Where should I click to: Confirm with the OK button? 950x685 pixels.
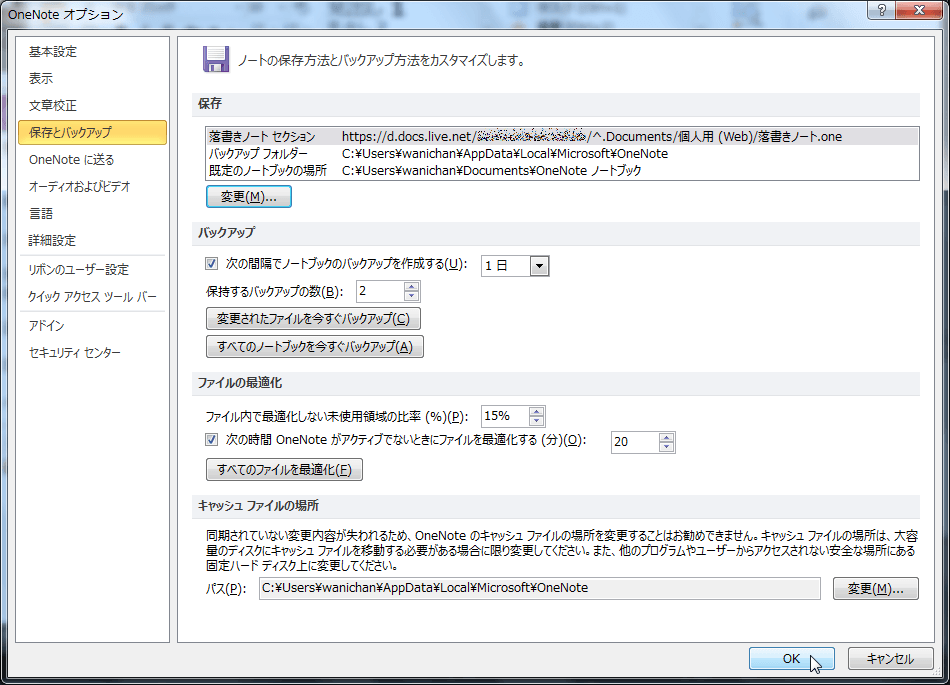[791, 659]
